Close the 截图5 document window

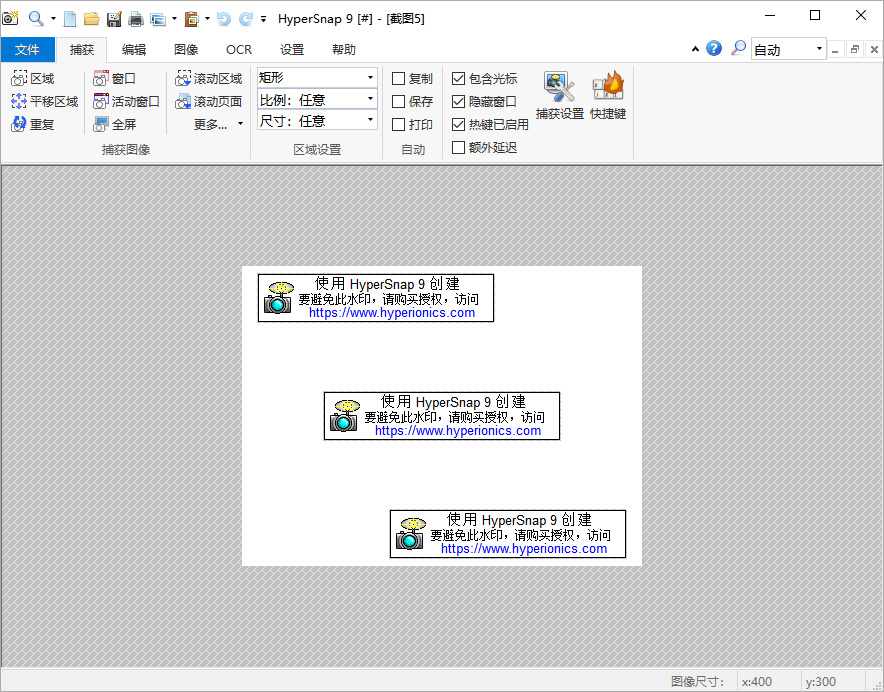point(874,50)
